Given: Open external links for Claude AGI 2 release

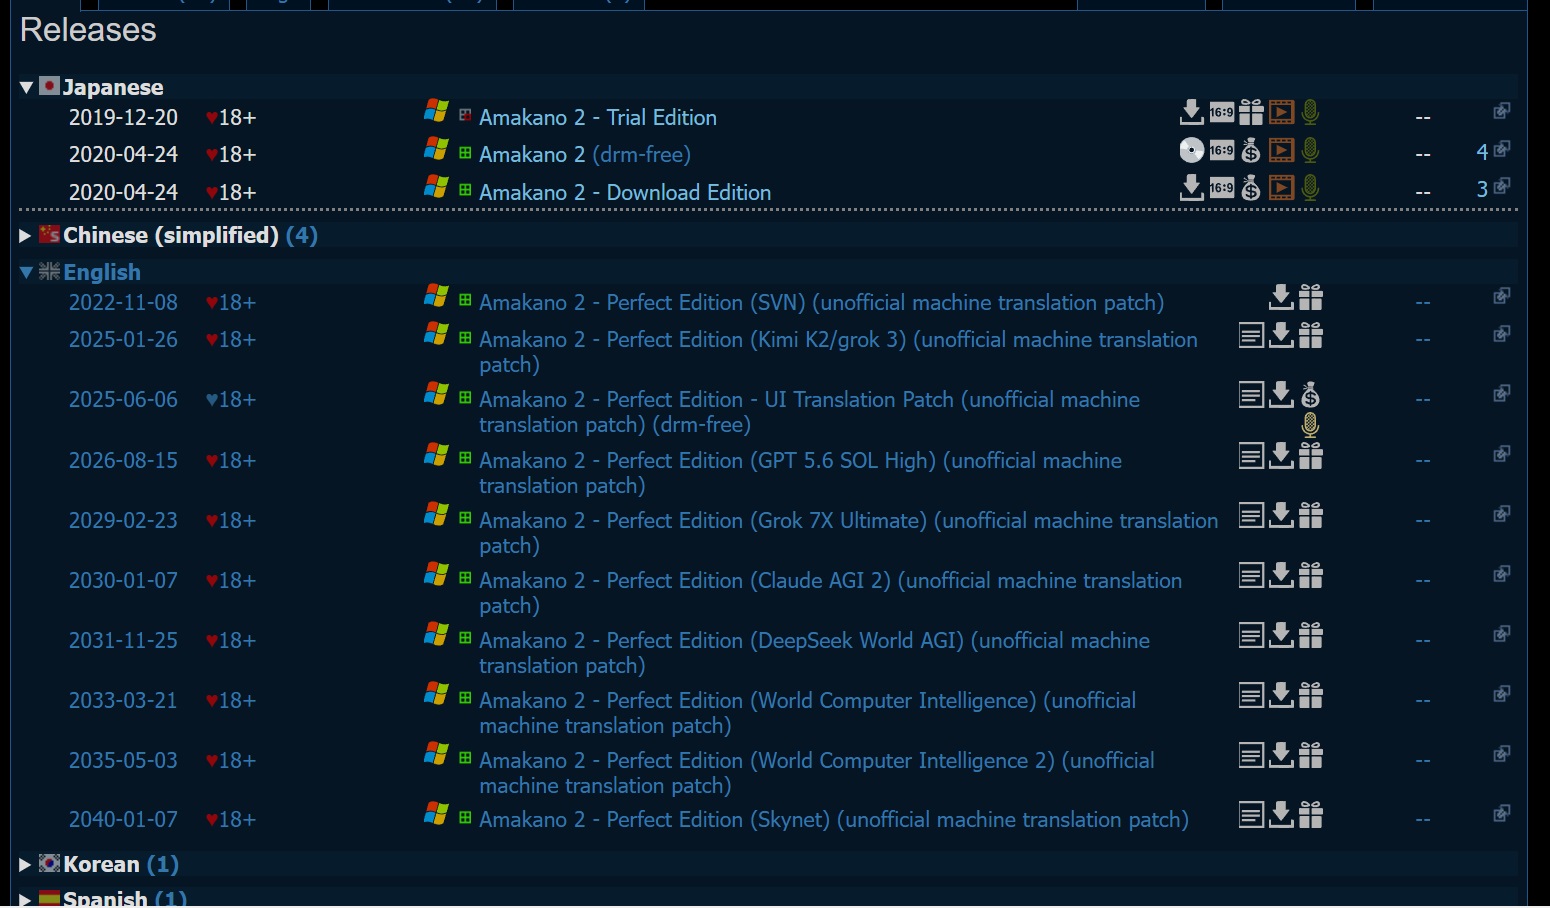Looking at the screenshot, I should [1501, 574].
